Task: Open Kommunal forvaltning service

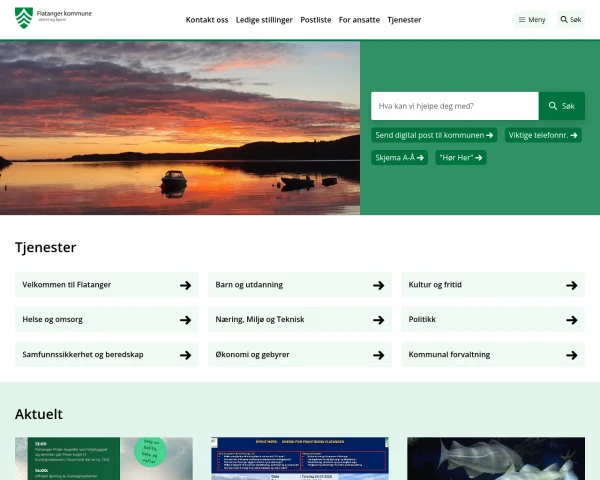Action: [493, 355]
